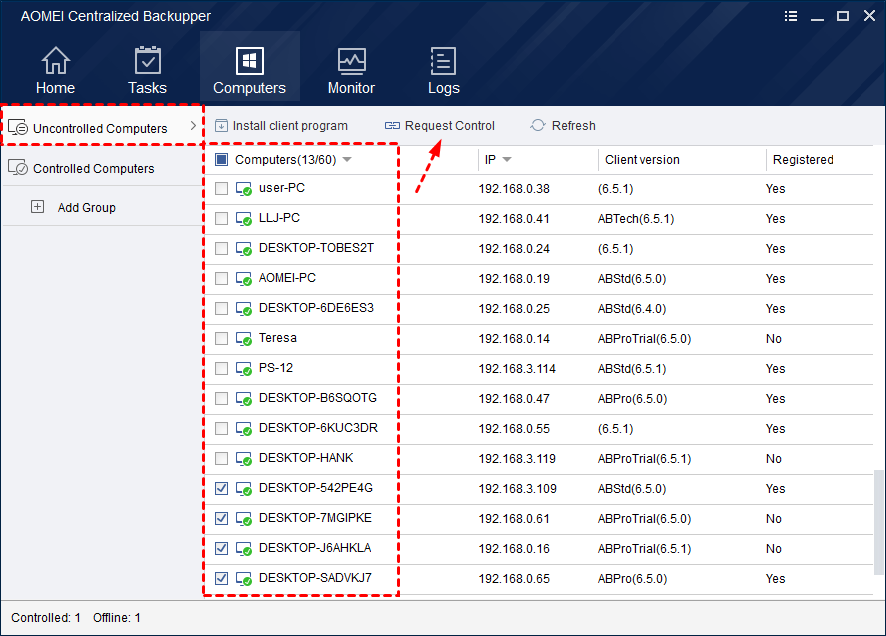Expand the Uncontrolled Computers chevron
The height and width of the screenshot is (636, 886).
click(193, 125)
